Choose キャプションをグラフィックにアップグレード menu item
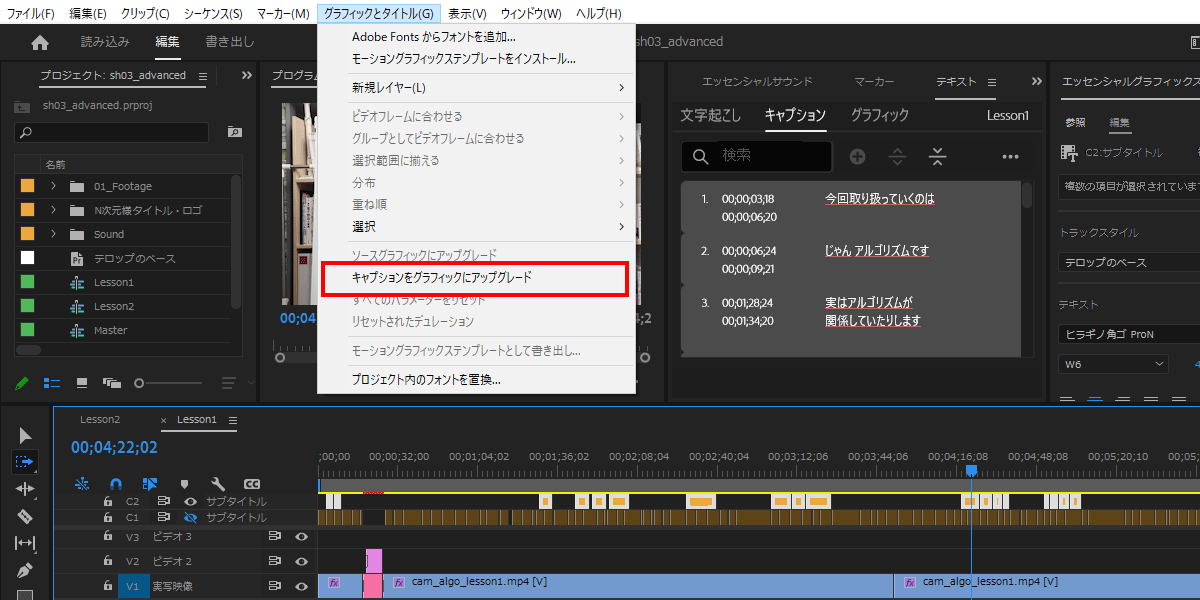This screenshot has height=600, width=1200. pyautogui.click(x=476, y=277)
